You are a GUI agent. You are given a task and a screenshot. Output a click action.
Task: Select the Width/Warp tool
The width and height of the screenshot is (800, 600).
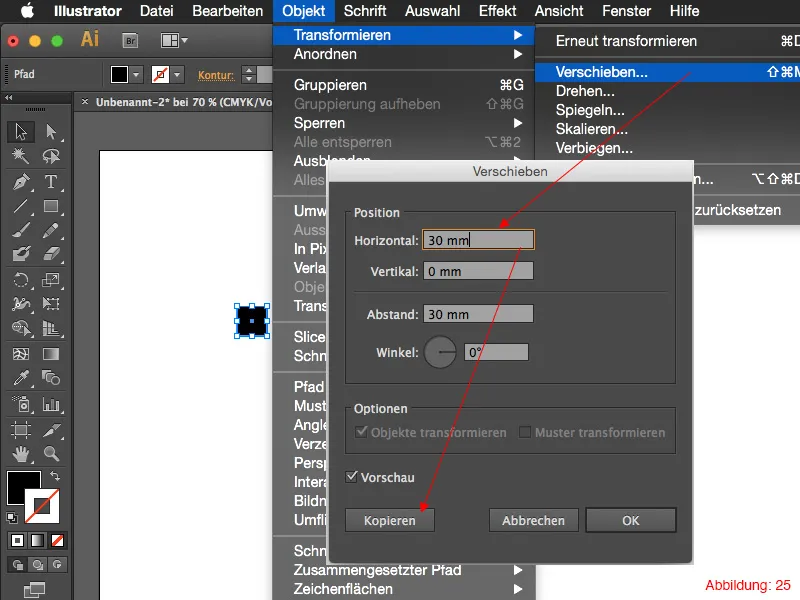[21, 304]
